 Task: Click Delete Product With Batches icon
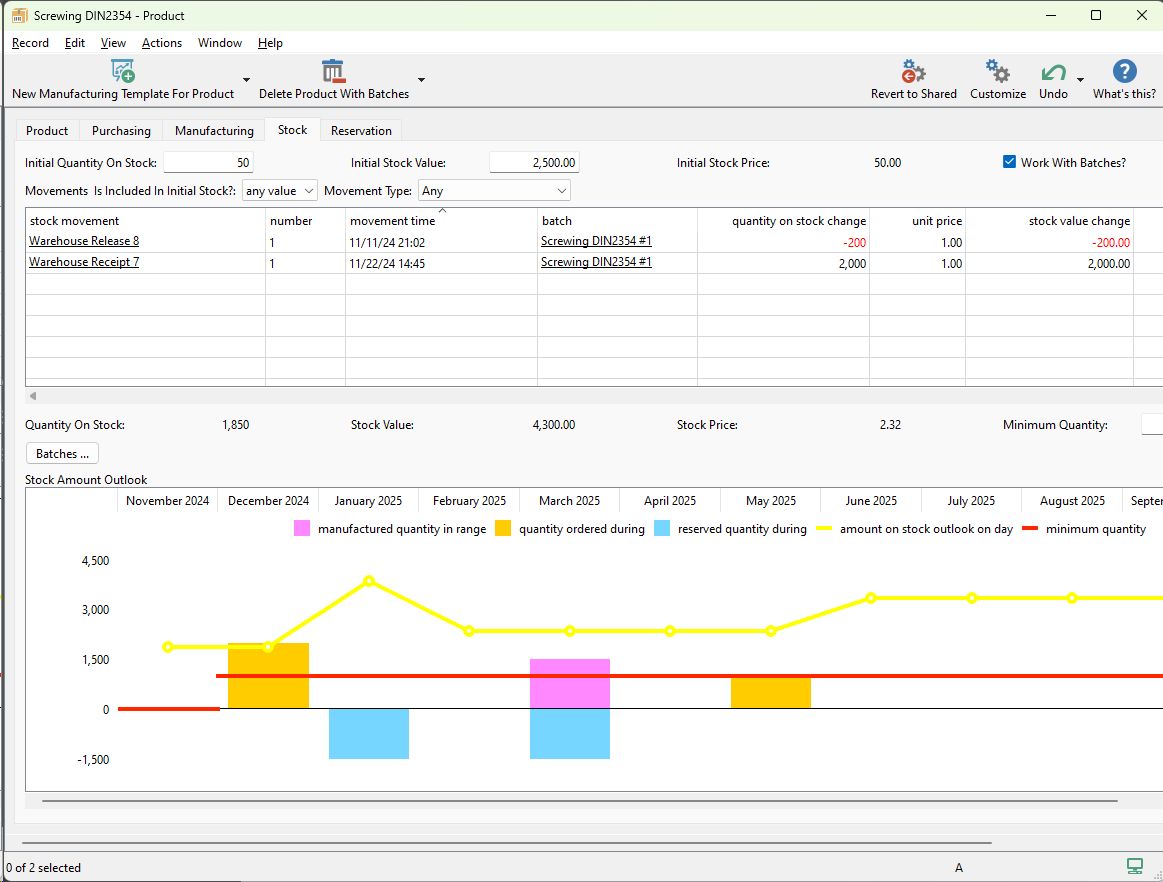coord(333,72)
